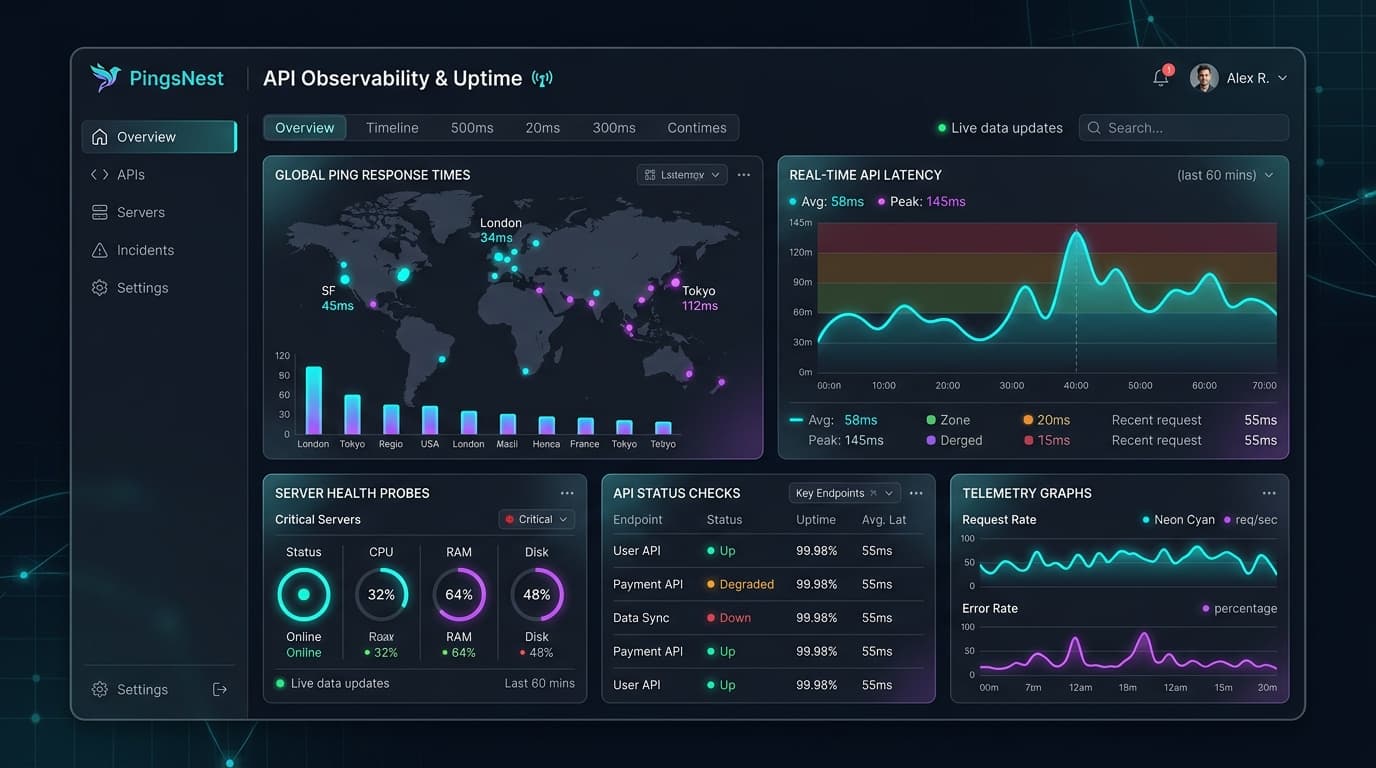Open the map view selector dropdown
Image resolution: width=1376 pixels, height=768 pixels.
point(682,175)
